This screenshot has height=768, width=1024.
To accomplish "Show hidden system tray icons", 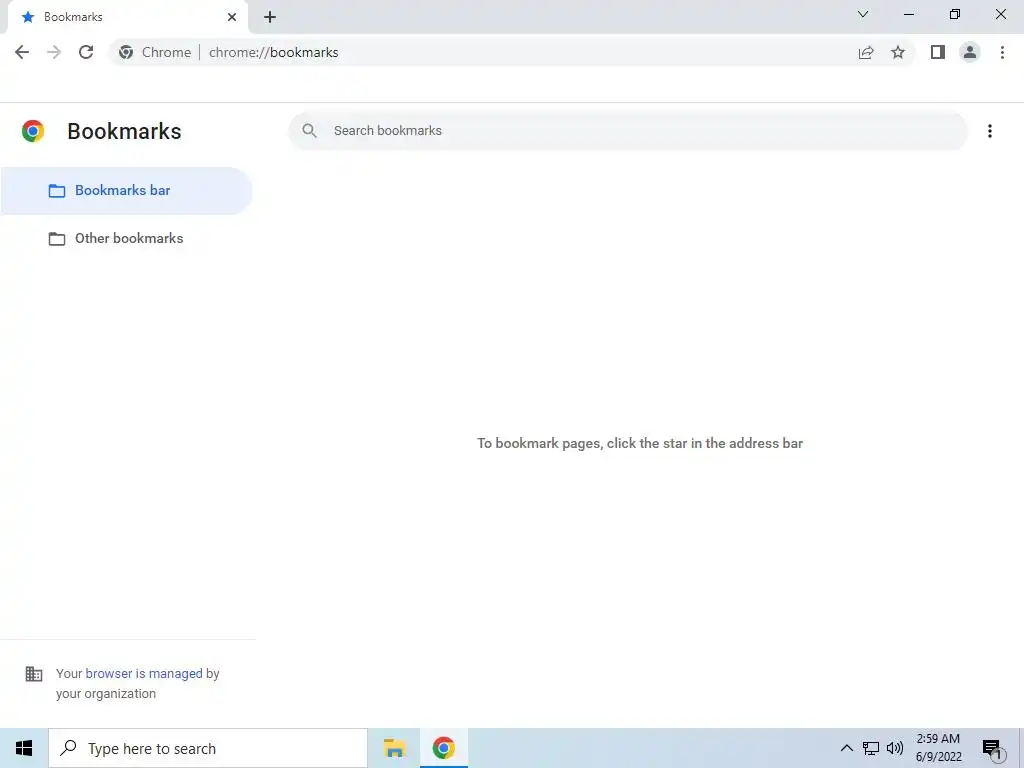I will [x=846, y=748].
